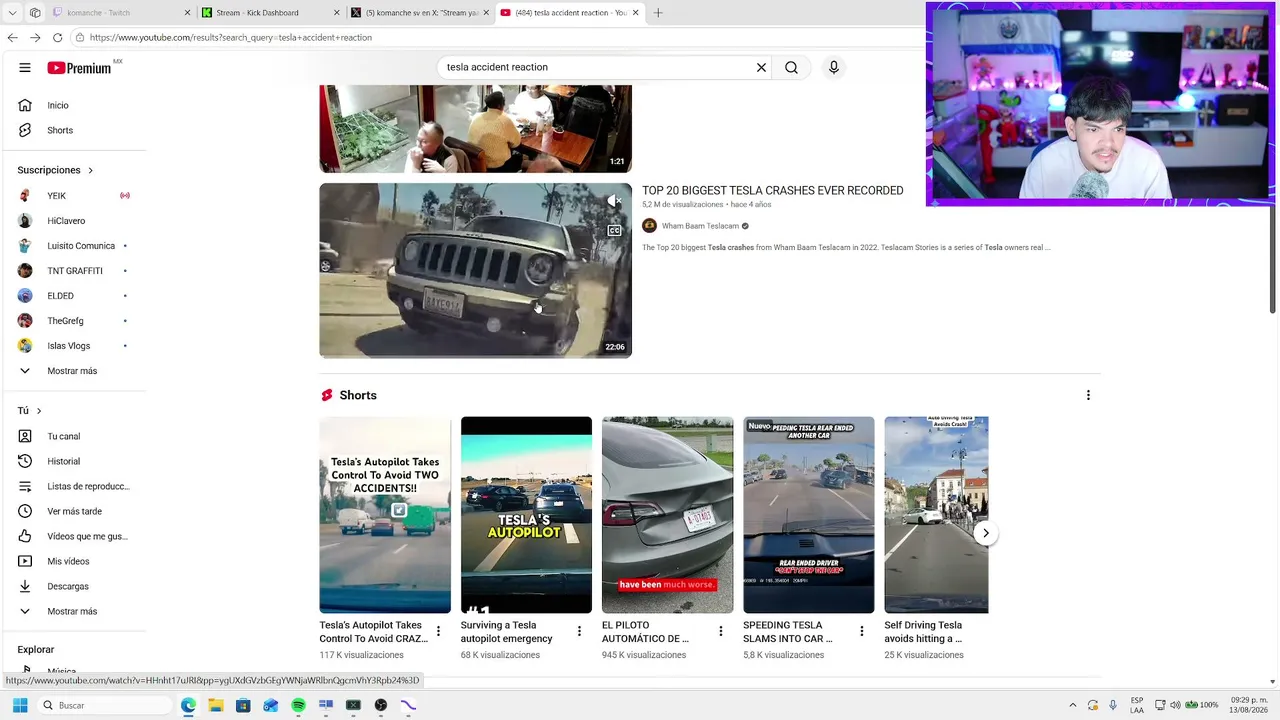Open OBS Studio from the taskbar
This screenshot has width=1280, height=720.
click(x=381, y=705)
